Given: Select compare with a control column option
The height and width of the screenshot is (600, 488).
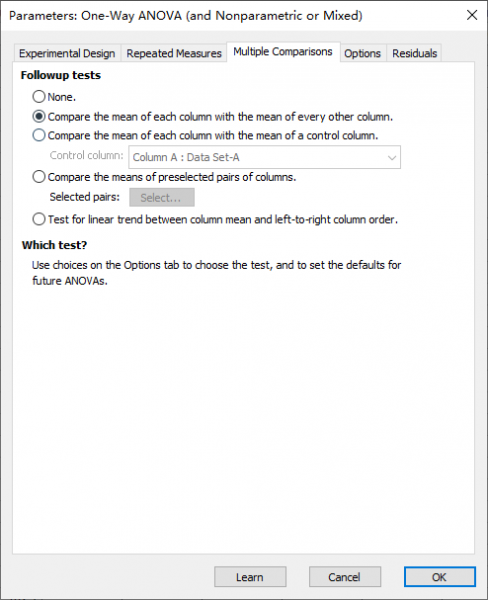Looking at the screenshot, I should point(39,135).
